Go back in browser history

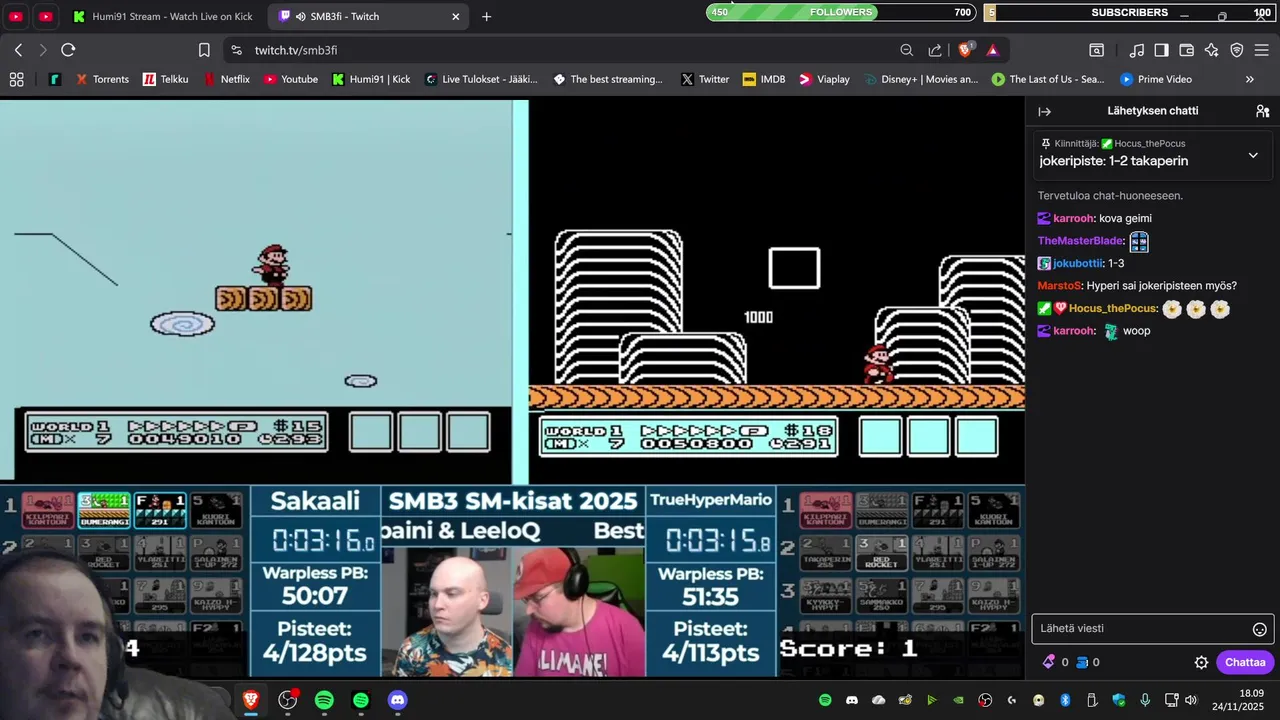(x=18, y=50)
